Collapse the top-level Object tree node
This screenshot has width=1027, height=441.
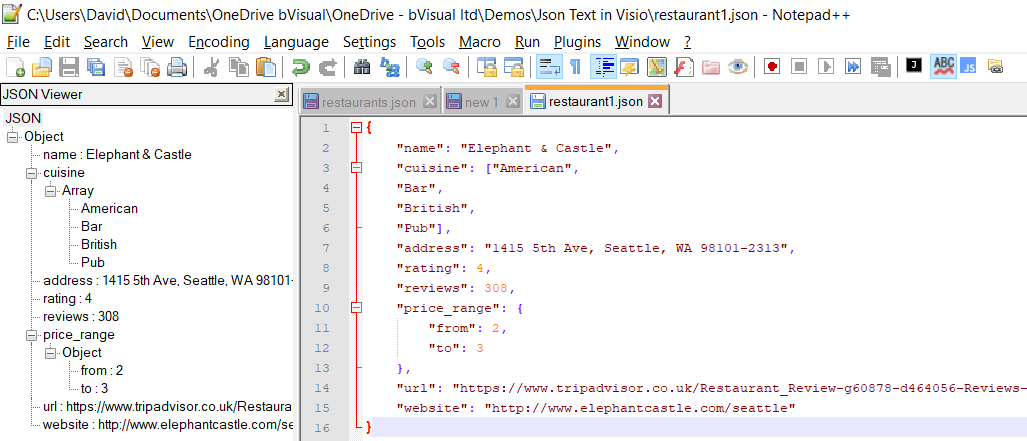pos(12,137)
